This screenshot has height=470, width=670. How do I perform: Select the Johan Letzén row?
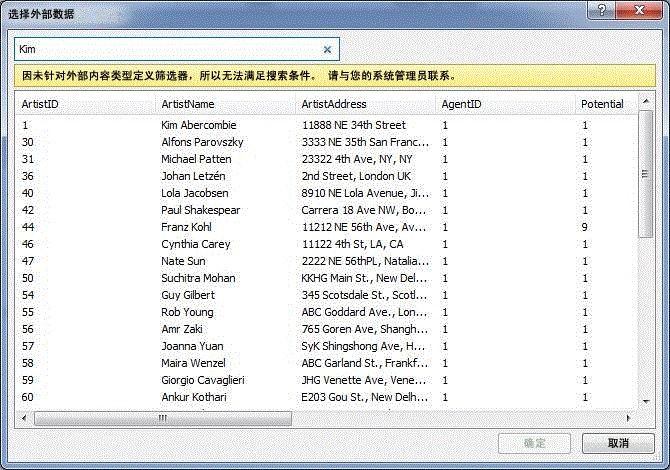tap(327, 176)
